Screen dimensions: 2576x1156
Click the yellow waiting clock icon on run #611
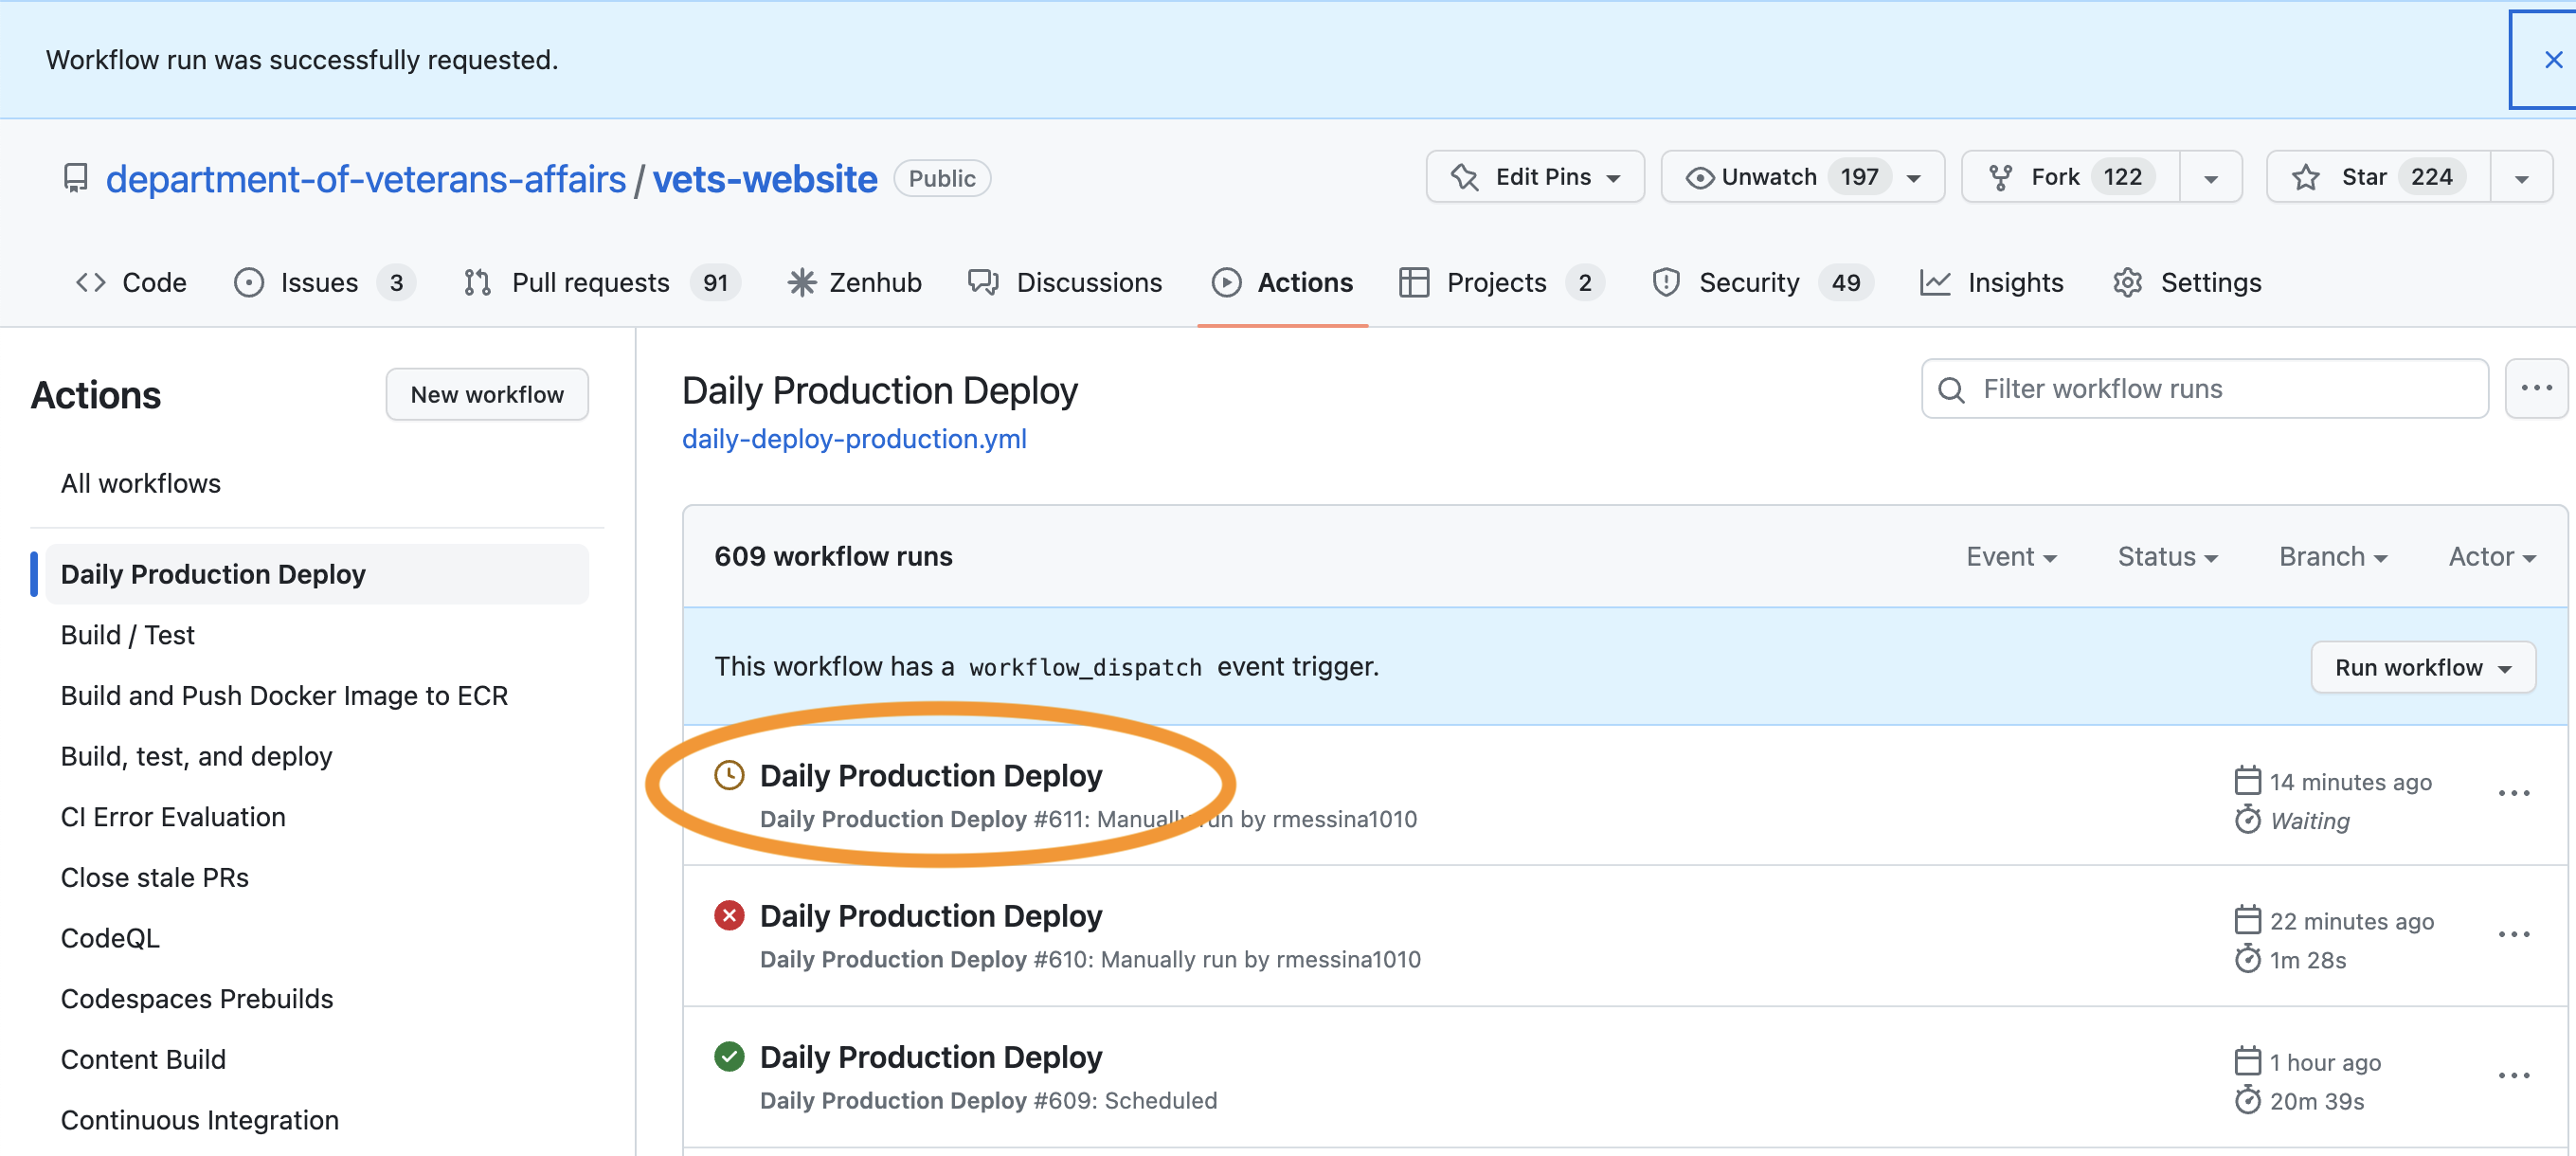coord(729,775)
